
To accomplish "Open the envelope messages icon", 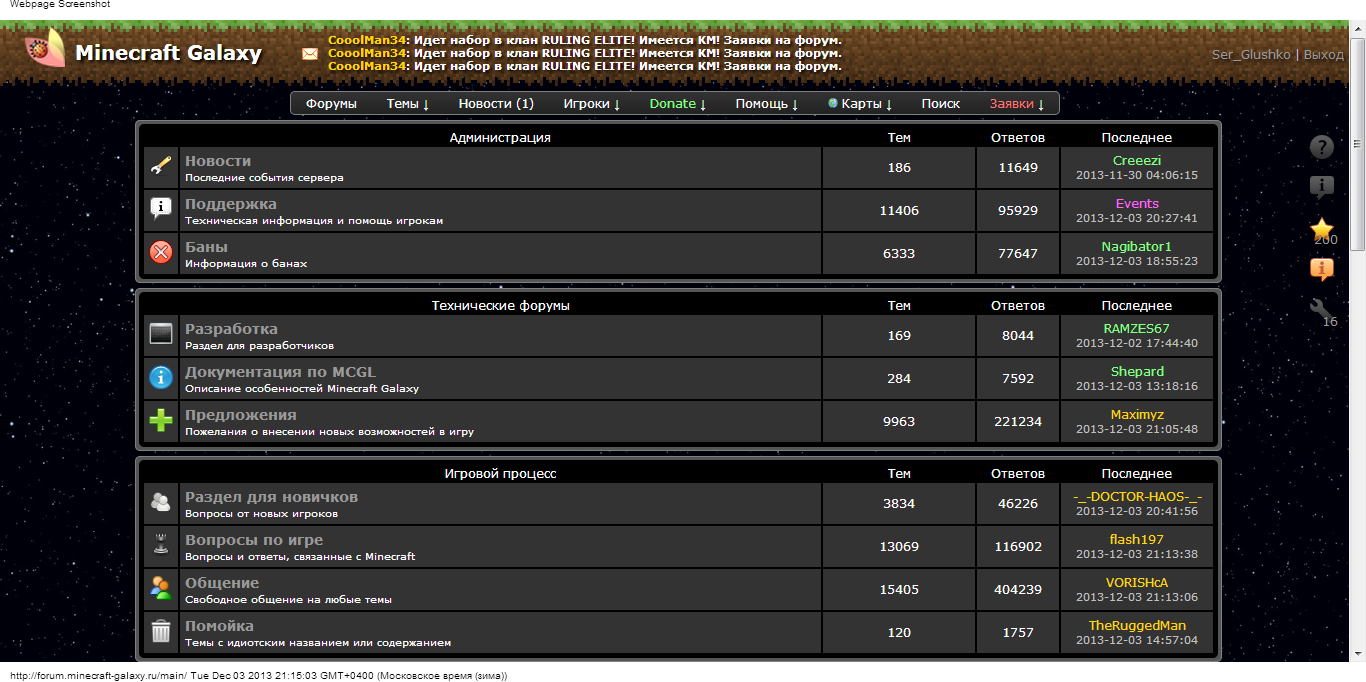I will [x=310, y=54].
